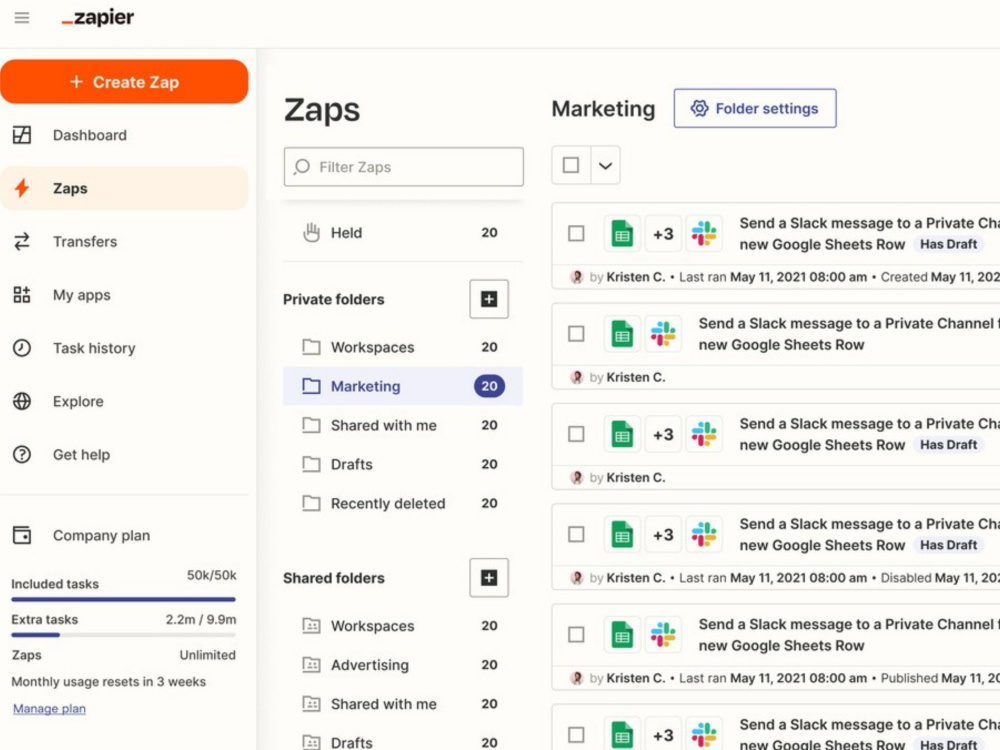Click the Create Zap button
The width and height of the screenshot is (1000, 750).
pyautogui.click(x=124, y=82)
